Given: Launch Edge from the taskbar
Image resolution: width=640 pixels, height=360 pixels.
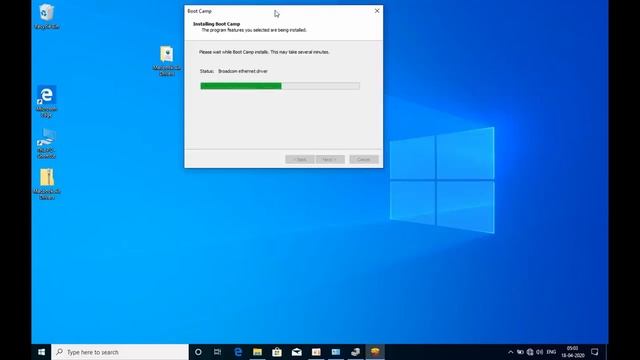Looking at the screenshot, I should click(238, 352).
